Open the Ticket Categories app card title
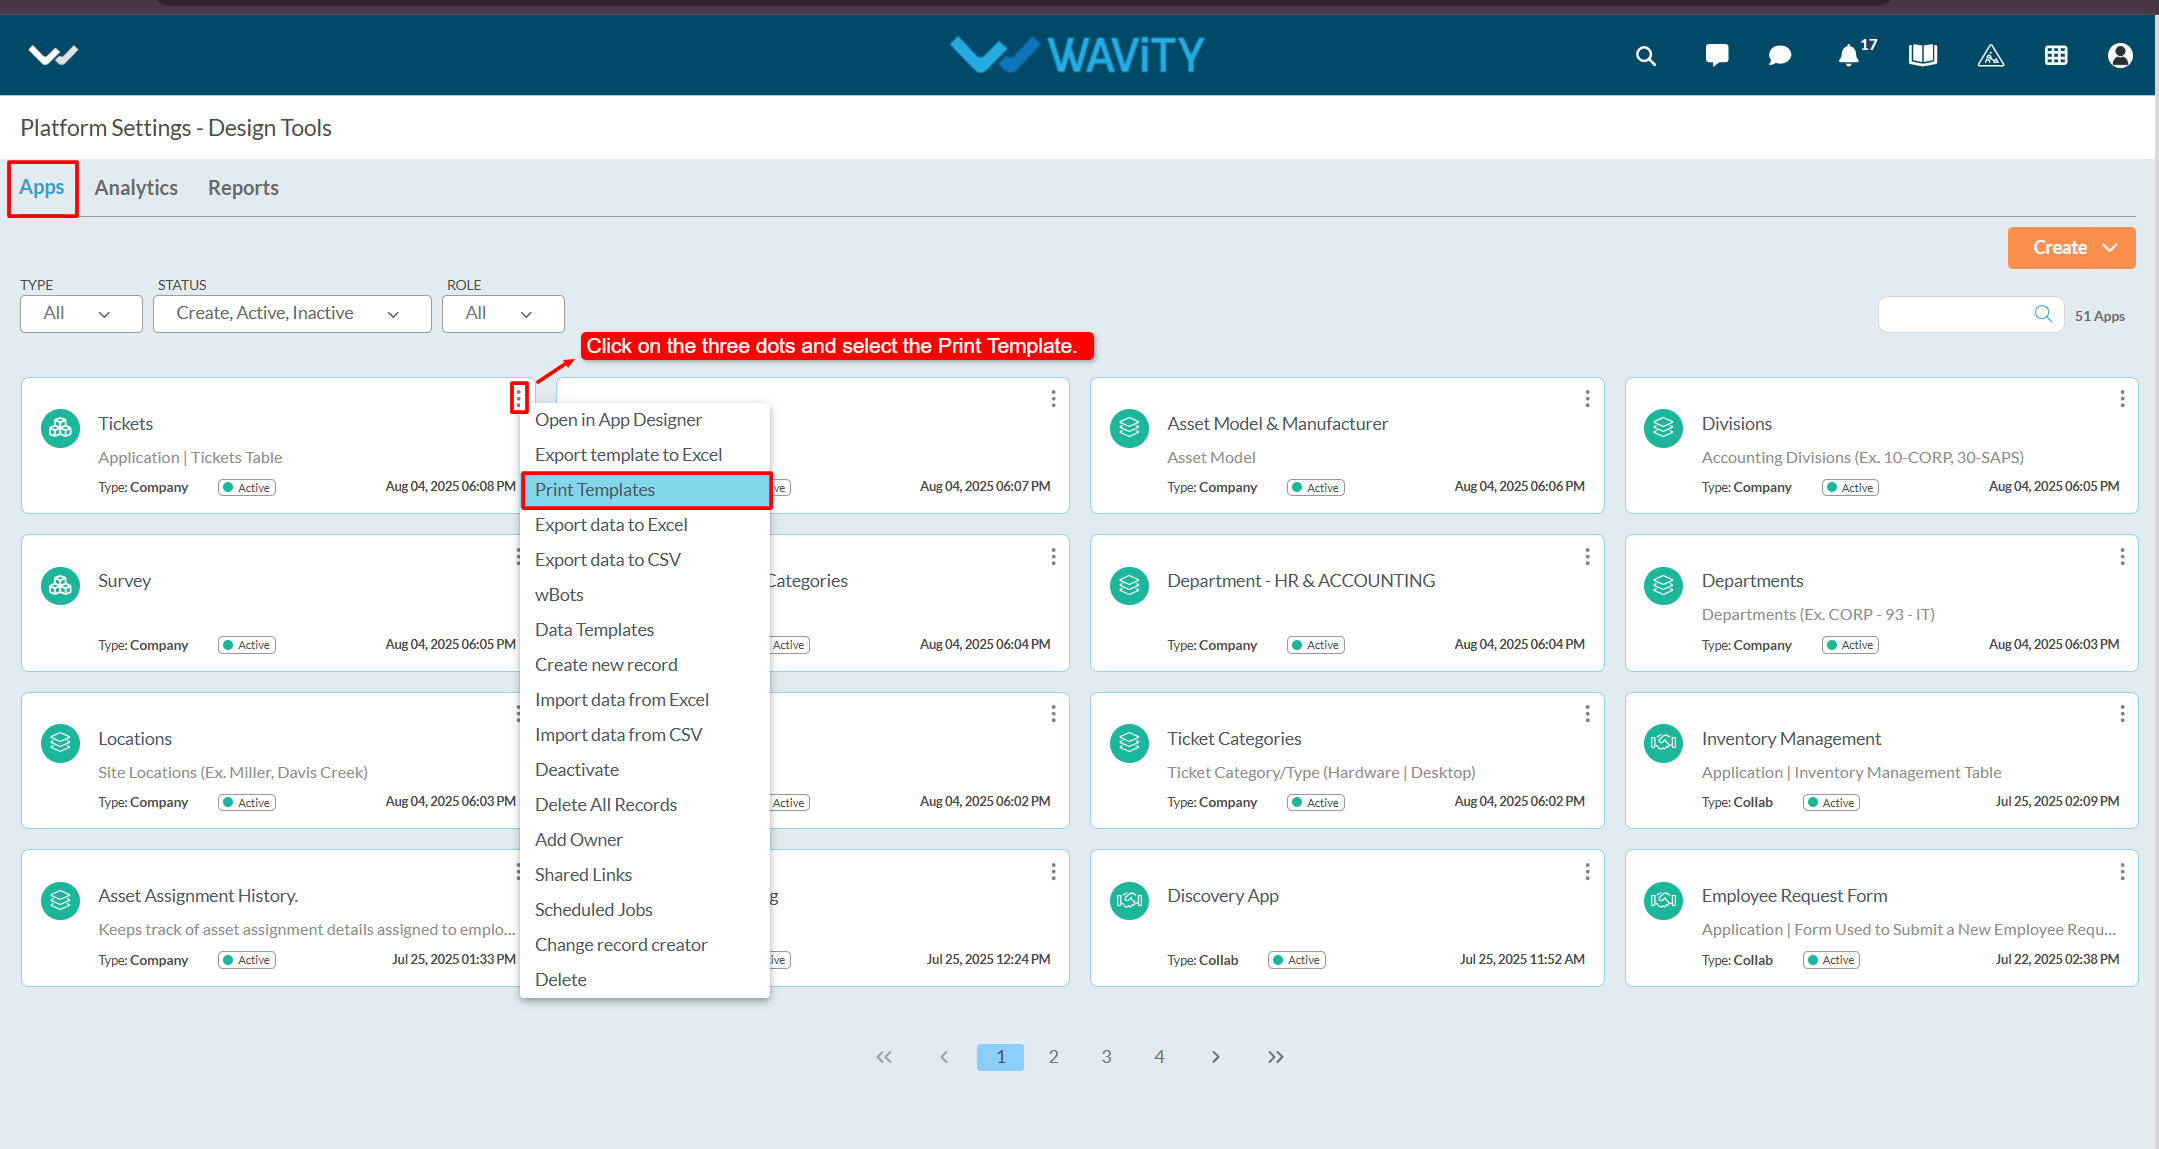Image resolution: width=2159 pixels, height=1149 pixels. click(x=1234, y=739)
